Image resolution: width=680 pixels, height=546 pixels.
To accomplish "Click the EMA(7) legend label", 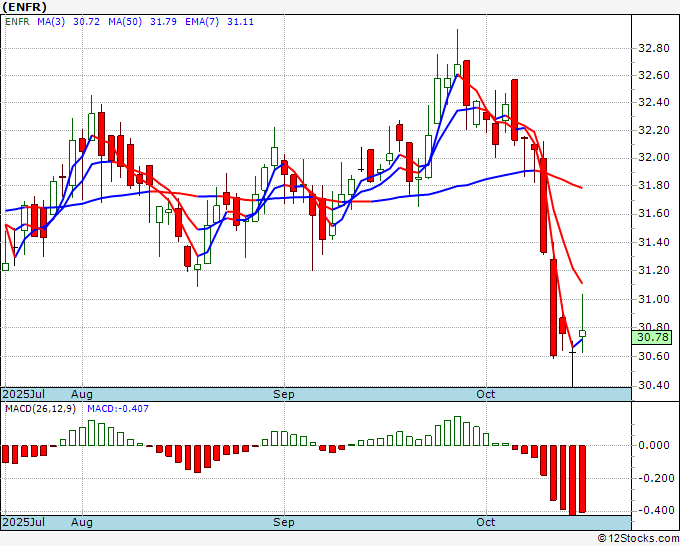I will [x=202, y=22].
